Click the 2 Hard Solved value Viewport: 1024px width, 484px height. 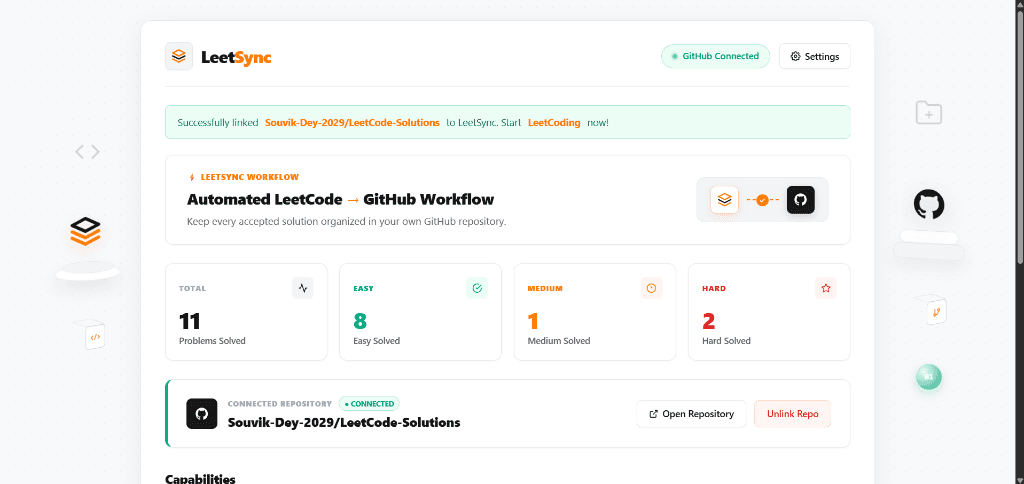coord(709,321)
